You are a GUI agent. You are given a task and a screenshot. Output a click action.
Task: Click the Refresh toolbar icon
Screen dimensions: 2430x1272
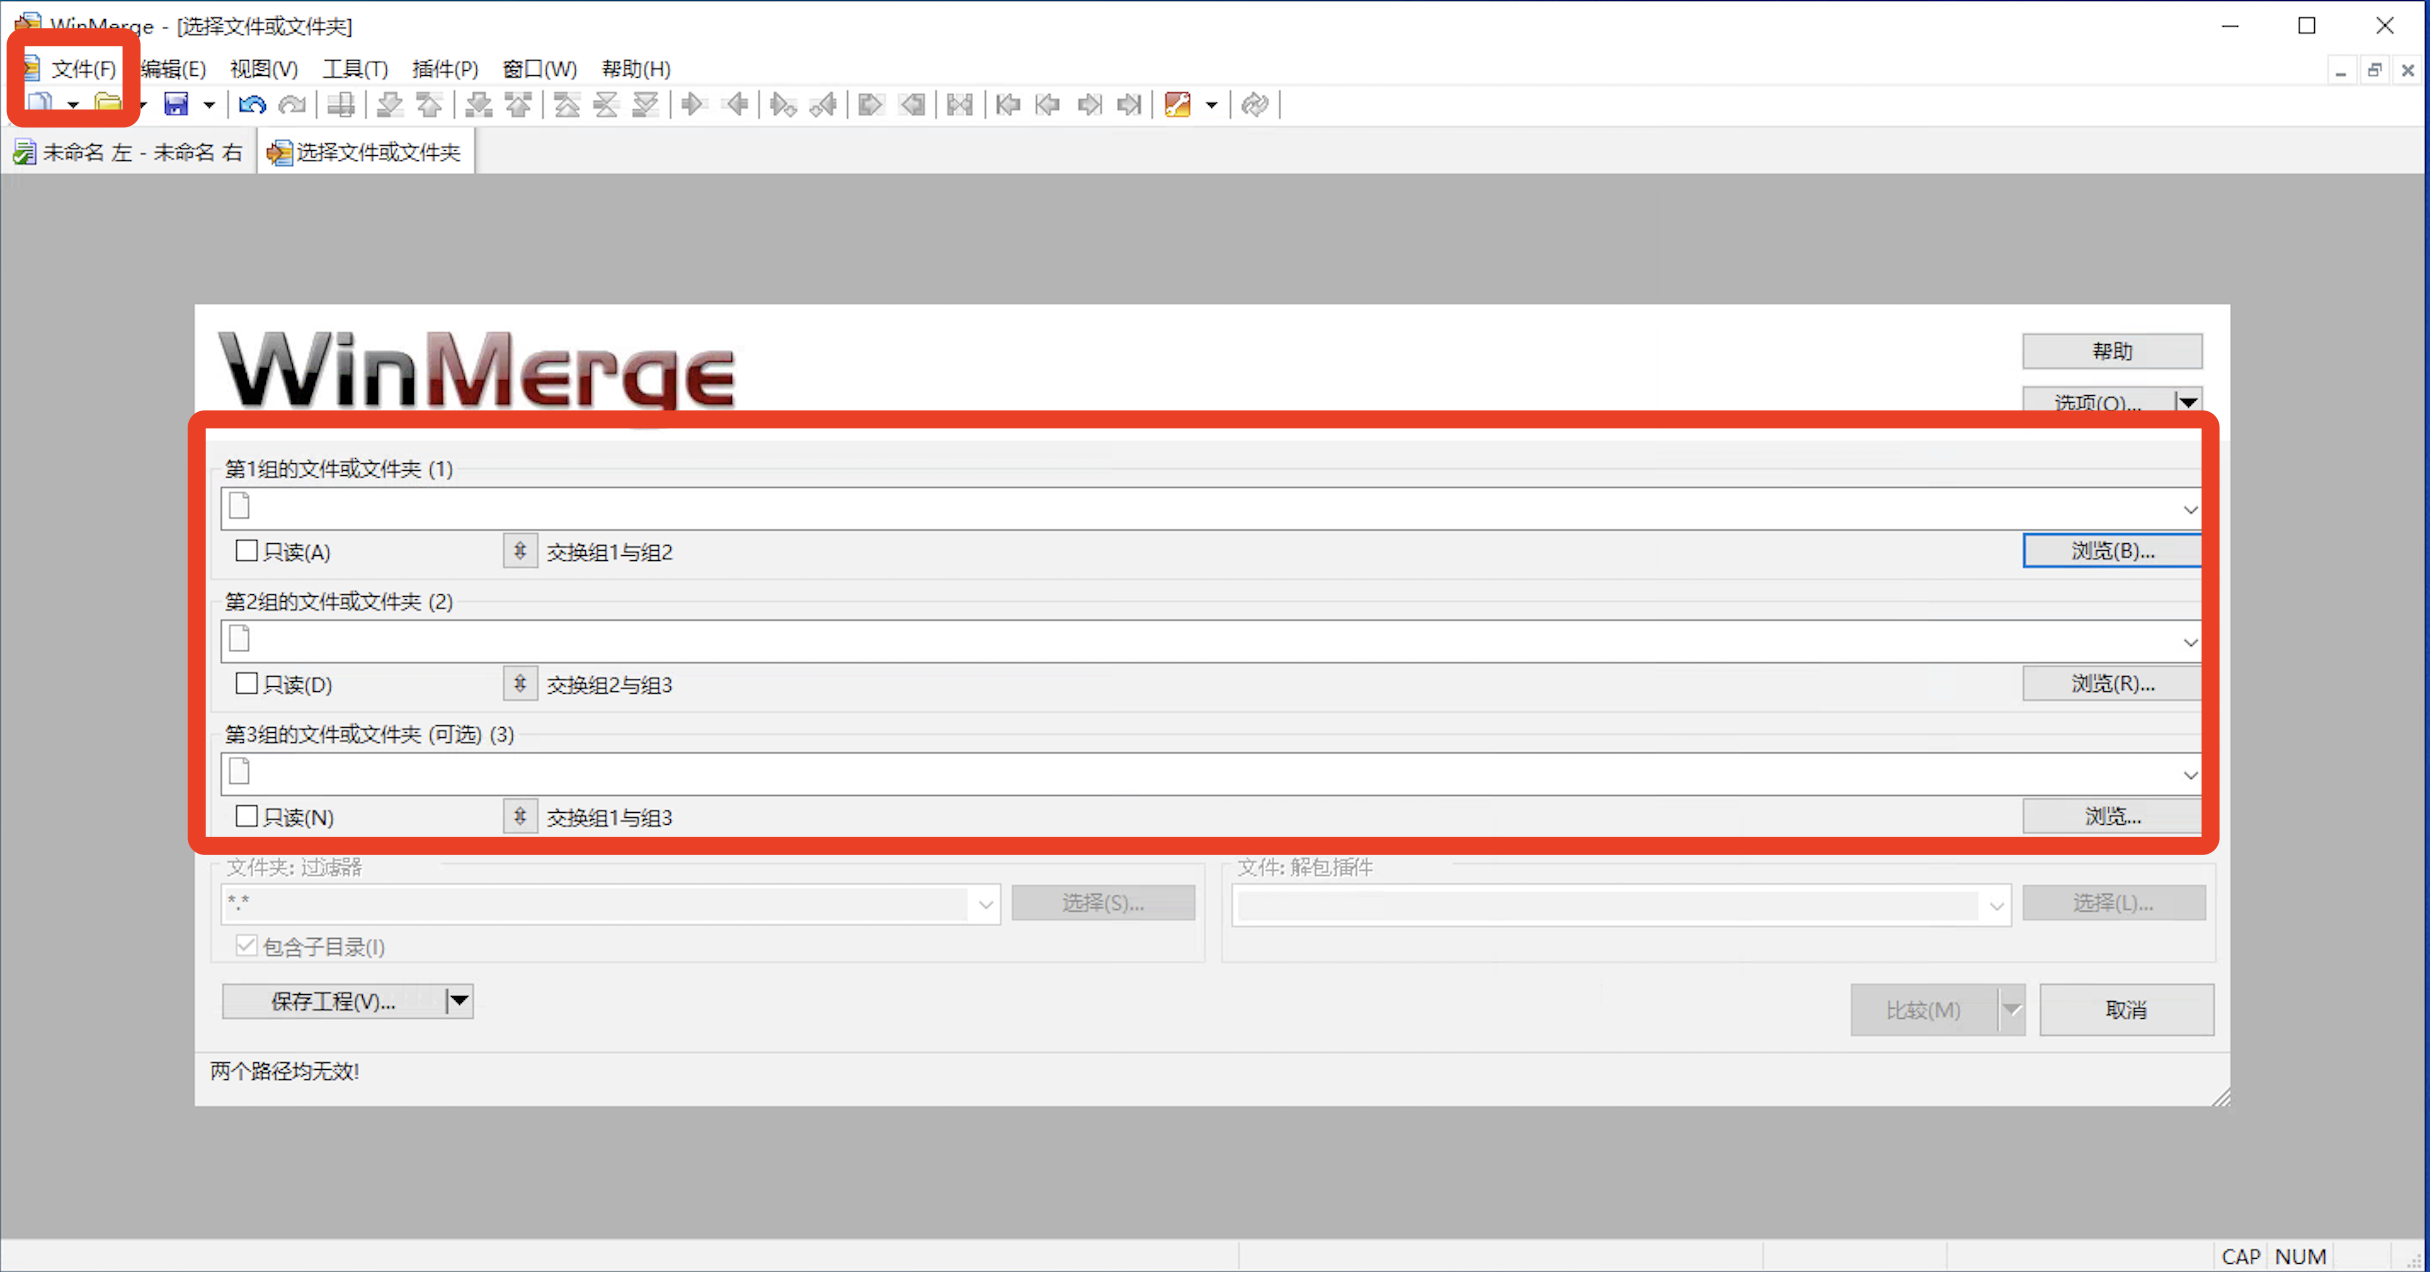(1255, 104)
